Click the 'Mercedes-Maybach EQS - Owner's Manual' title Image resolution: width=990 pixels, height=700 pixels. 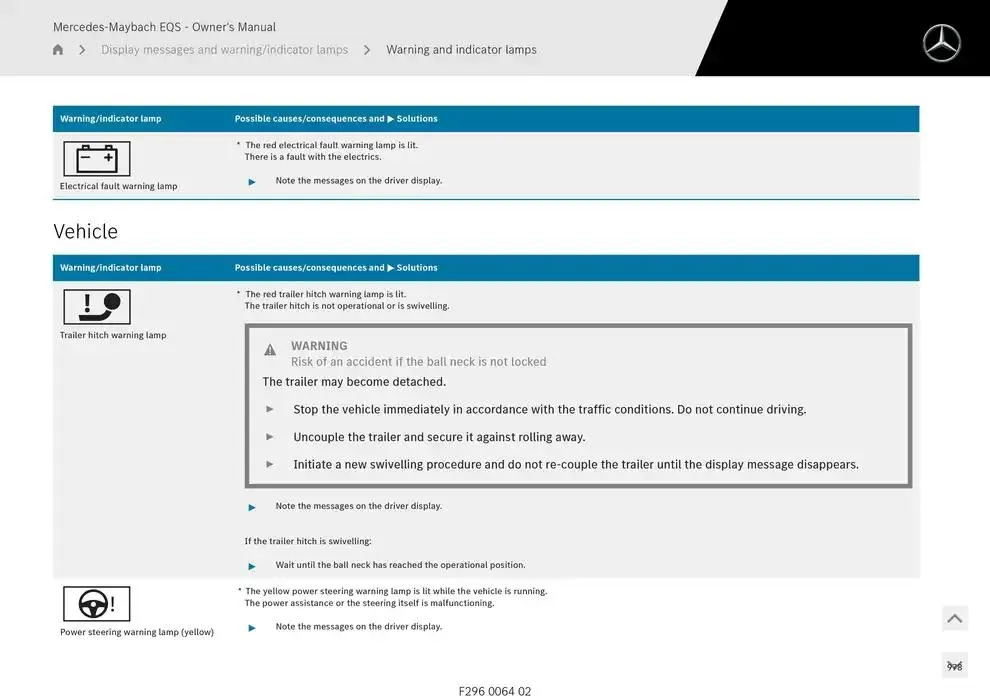click(164, 27)
